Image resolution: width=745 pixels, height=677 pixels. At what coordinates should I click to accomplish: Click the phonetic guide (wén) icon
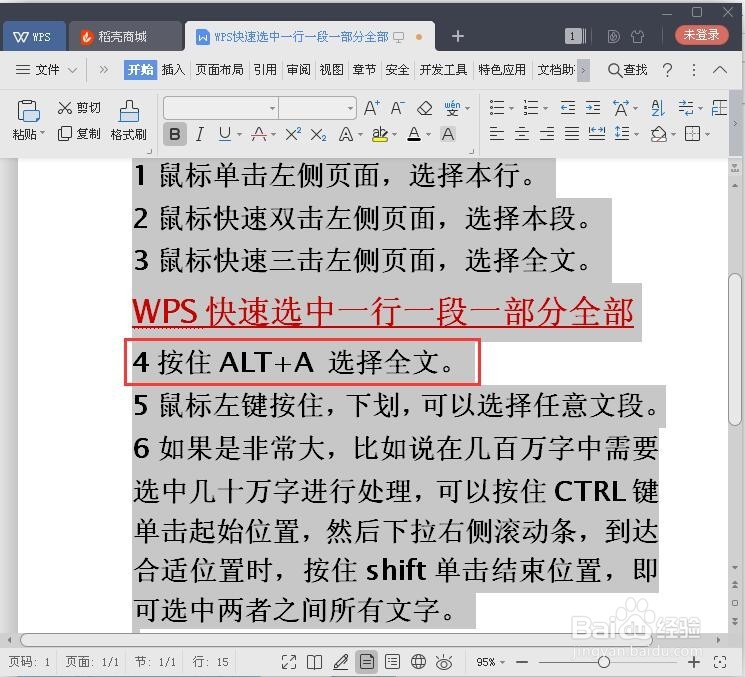tap(452, 108)
